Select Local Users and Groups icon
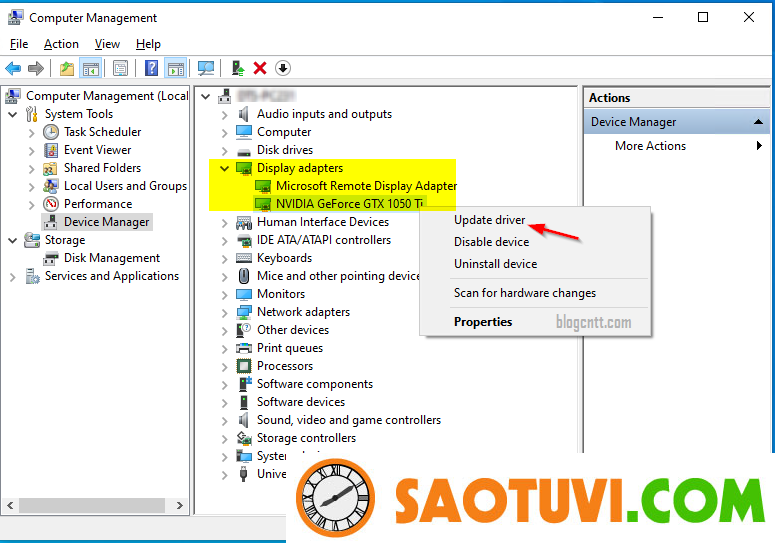The height and width of the screenshot is (543, 775). coord(51,186)
